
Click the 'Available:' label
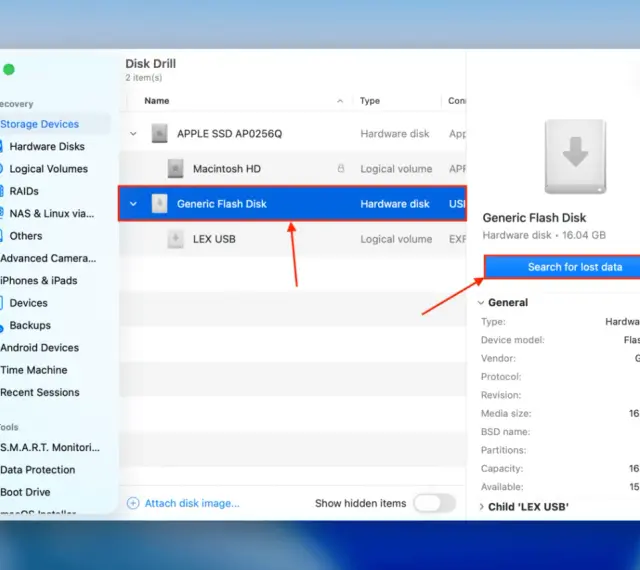point(502,487)
